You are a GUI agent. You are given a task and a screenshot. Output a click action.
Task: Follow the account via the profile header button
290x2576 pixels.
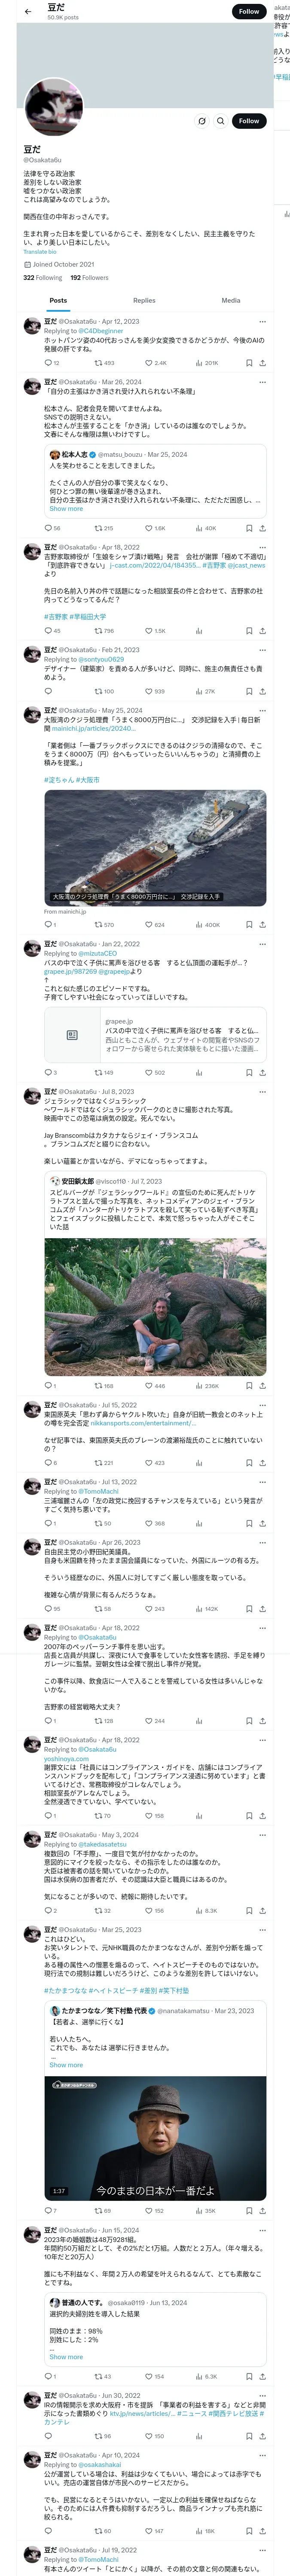pos(248,121)
